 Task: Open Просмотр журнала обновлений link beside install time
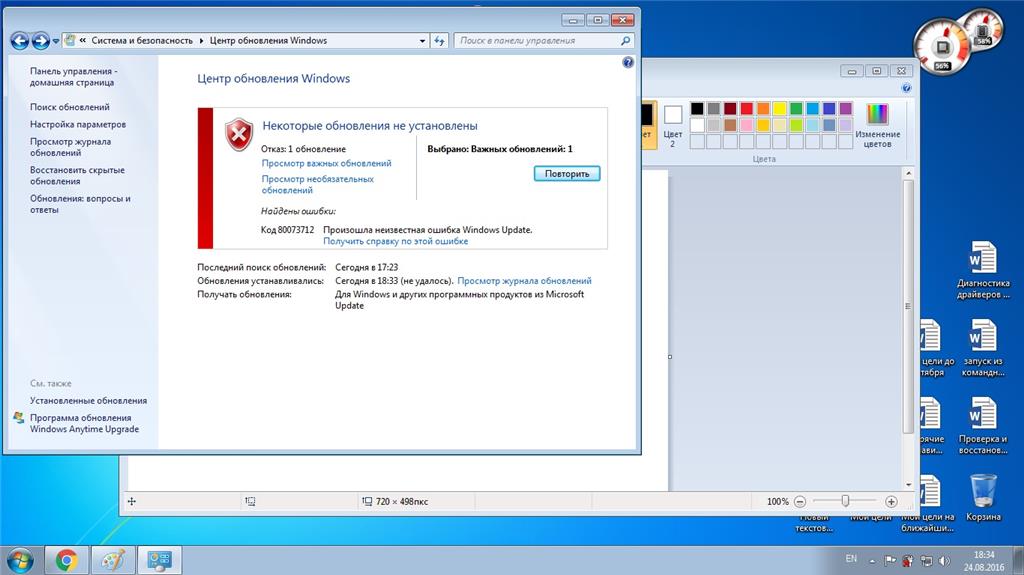click(524, 281)
